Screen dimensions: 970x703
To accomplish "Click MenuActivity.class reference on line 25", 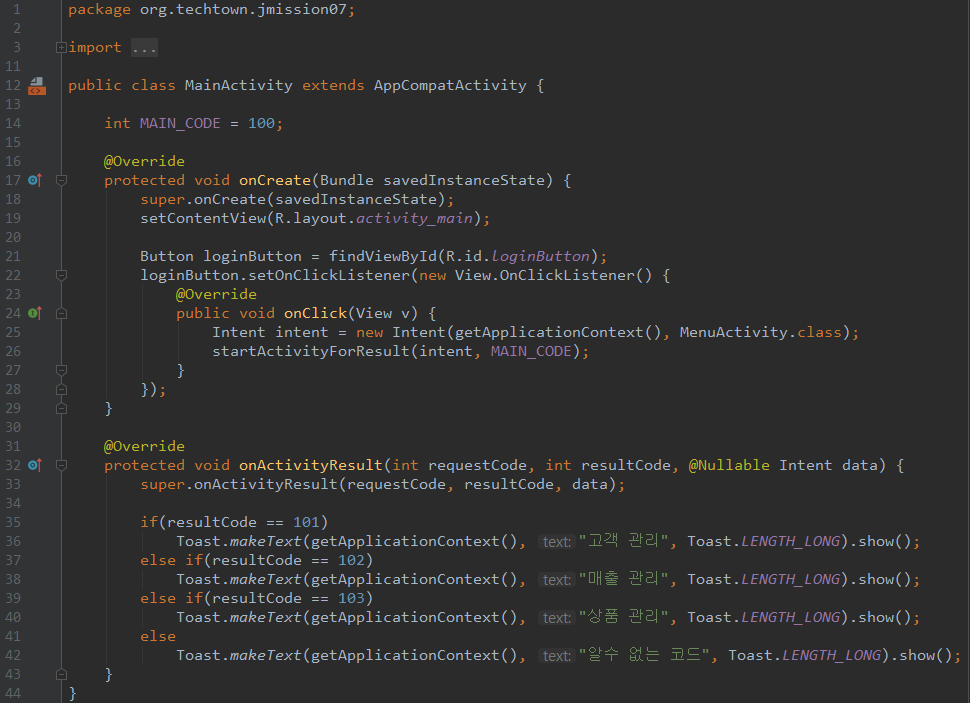I will coord(761,332).
